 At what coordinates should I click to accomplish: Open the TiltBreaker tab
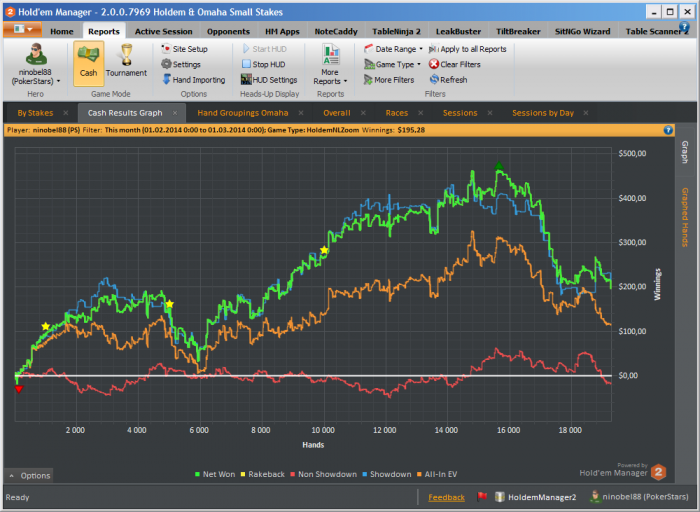tap(518, 31)
